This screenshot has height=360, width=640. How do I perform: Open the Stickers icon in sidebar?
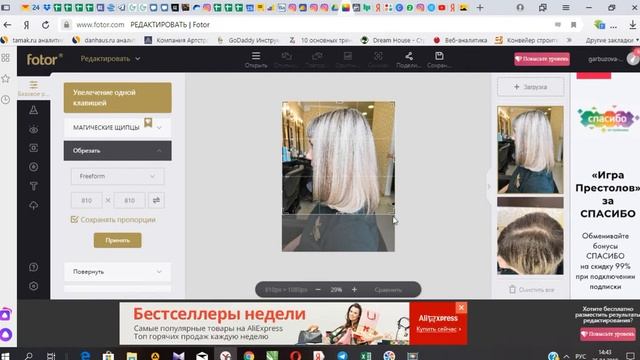(33, 167)
